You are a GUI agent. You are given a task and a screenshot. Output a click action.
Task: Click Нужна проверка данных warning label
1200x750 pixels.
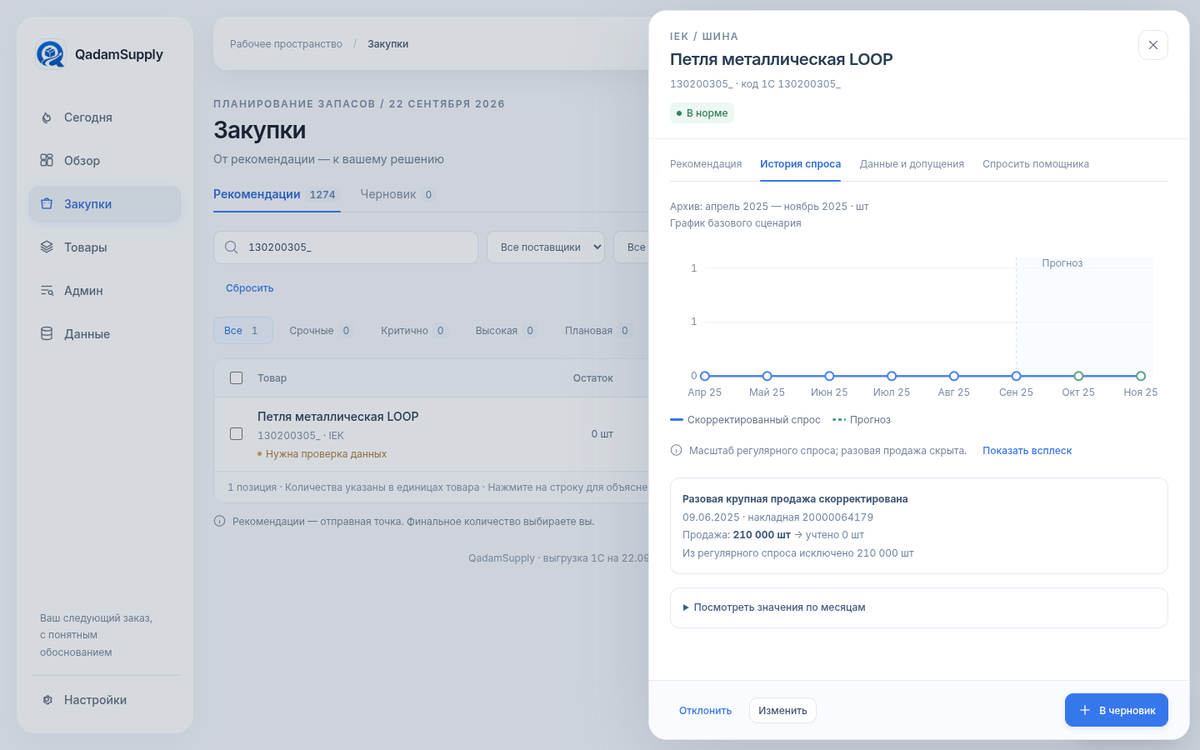click(x=322, y=454)
